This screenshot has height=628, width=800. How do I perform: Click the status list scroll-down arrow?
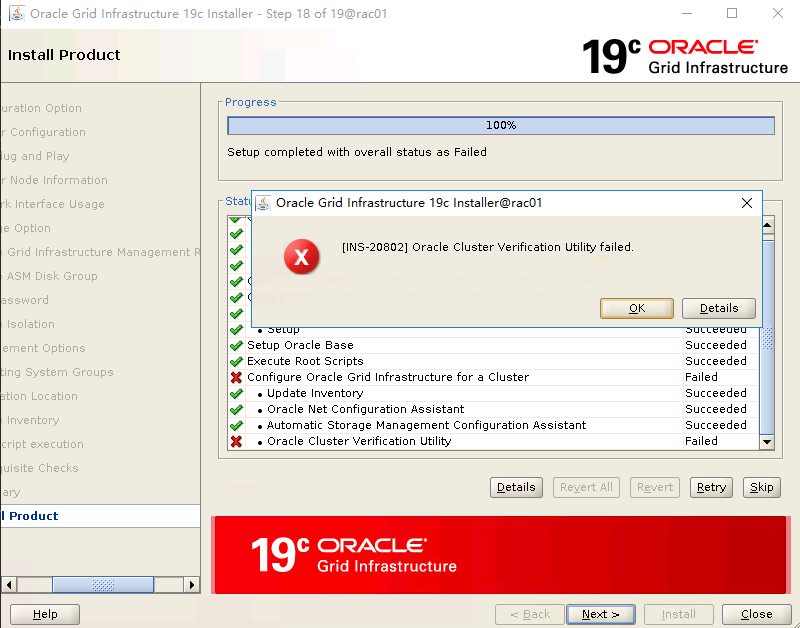(767, 442)
